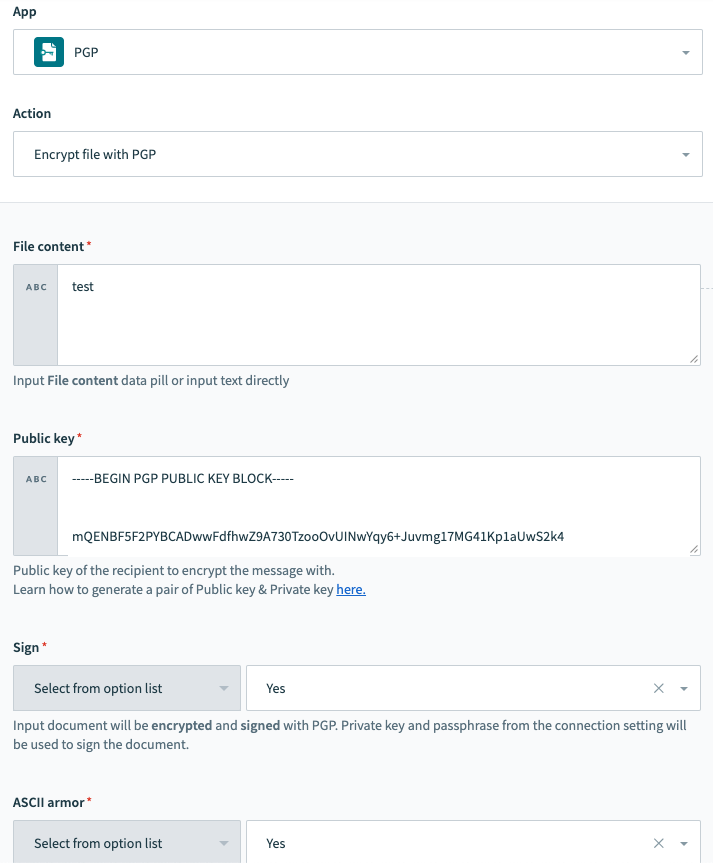
Task: Open the Action dropdown showing Encrypt file with PGP
Action: pos(357,154)
